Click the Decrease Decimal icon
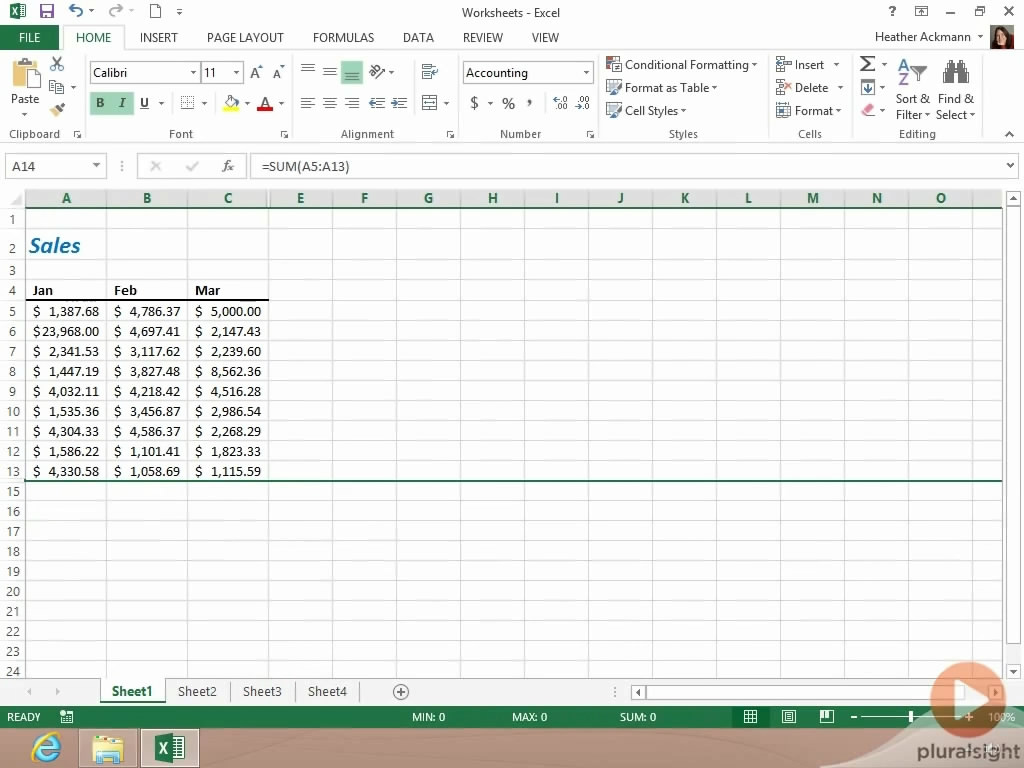This screenshot has height=768, width=1024. [x=583, y=103]
